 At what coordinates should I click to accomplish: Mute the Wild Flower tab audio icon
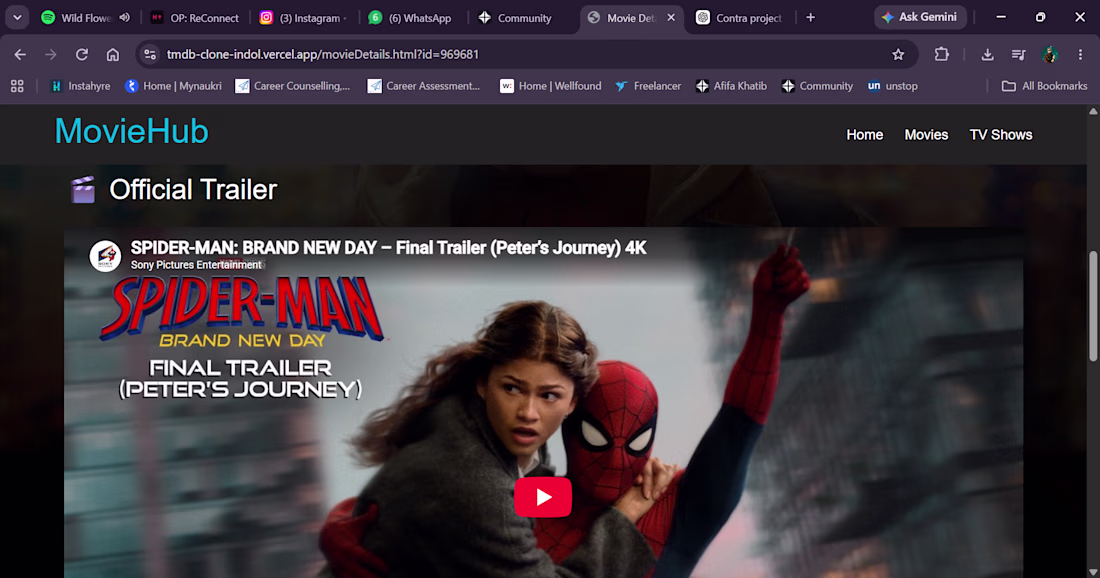tap(124, 18)
